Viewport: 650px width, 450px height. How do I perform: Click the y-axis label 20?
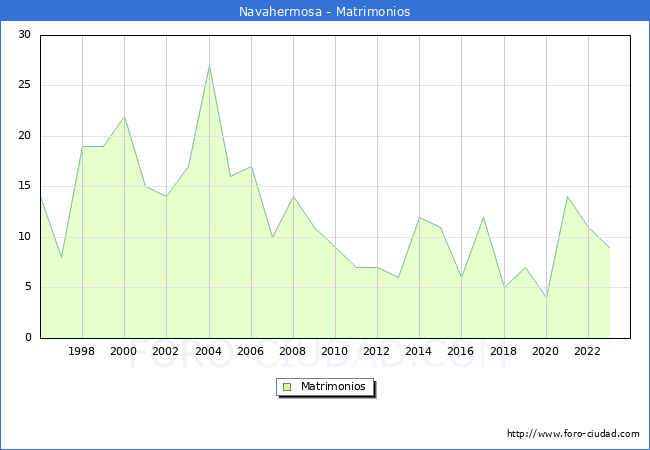coord(25,135)
